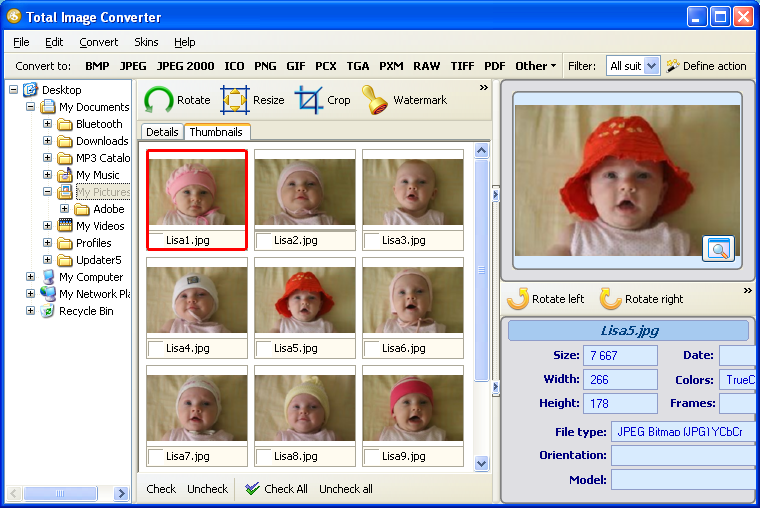Click the magnifier icon on preview image
The height and width of the screenshot is (508, 760).
tap(717, 249)
